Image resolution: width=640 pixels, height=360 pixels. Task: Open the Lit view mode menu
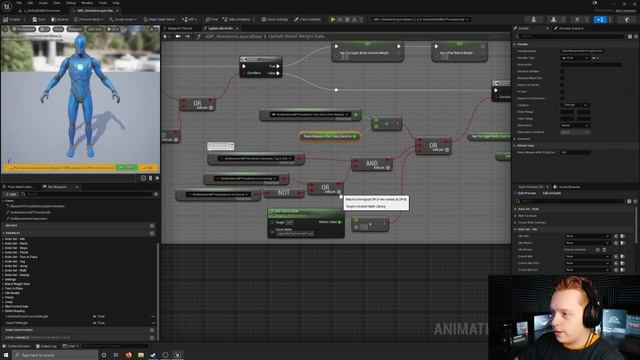(x=44, y=29)
